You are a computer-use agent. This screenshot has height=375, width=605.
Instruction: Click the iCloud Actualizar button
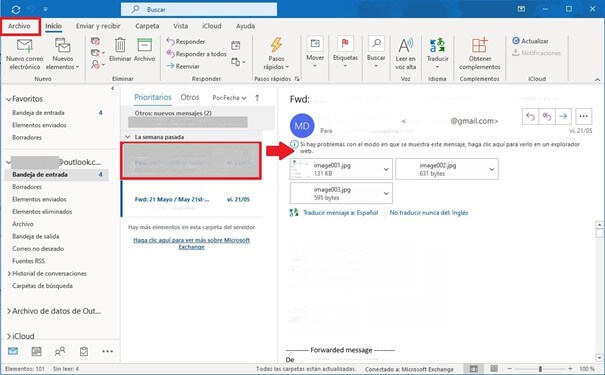pos(530,41)
